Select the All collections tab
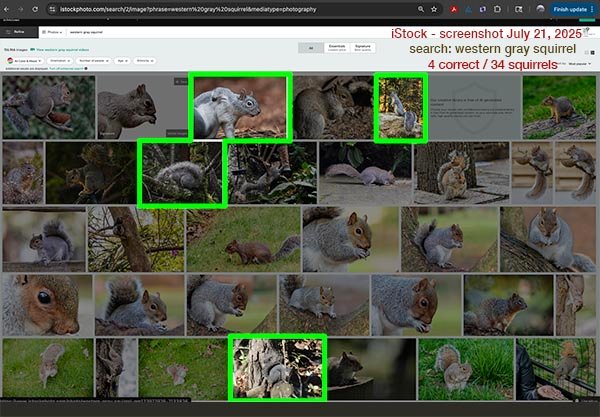Image resolution: width=600 pixels, height=417 pixels. click(x=311, y=48)
